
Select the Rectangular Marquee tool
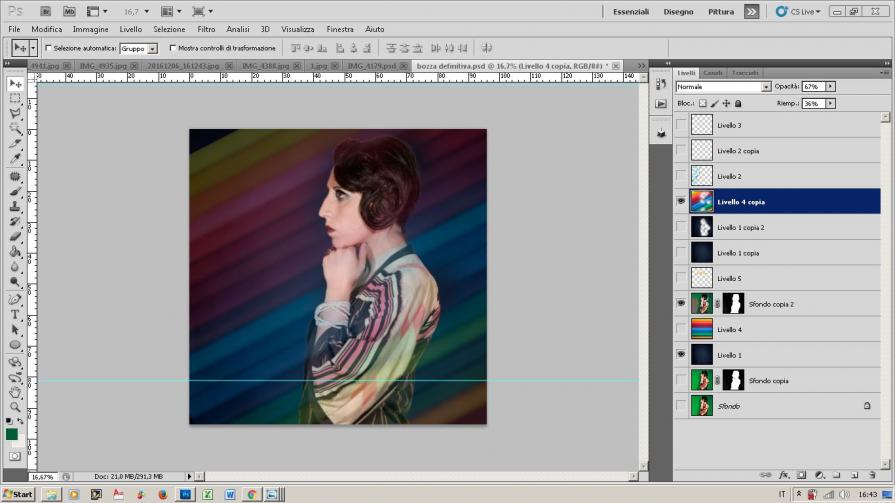15,99
